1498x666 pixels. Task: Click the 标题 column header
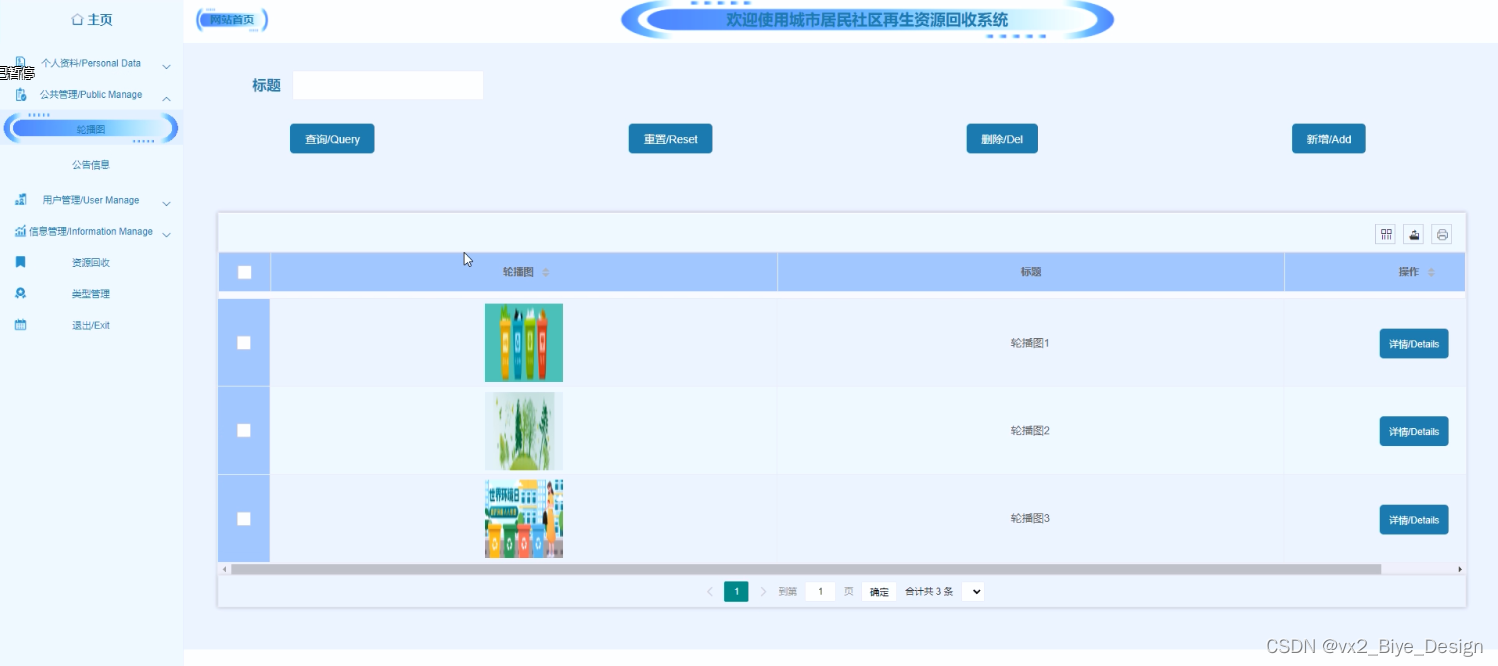tap(1031, 272)
